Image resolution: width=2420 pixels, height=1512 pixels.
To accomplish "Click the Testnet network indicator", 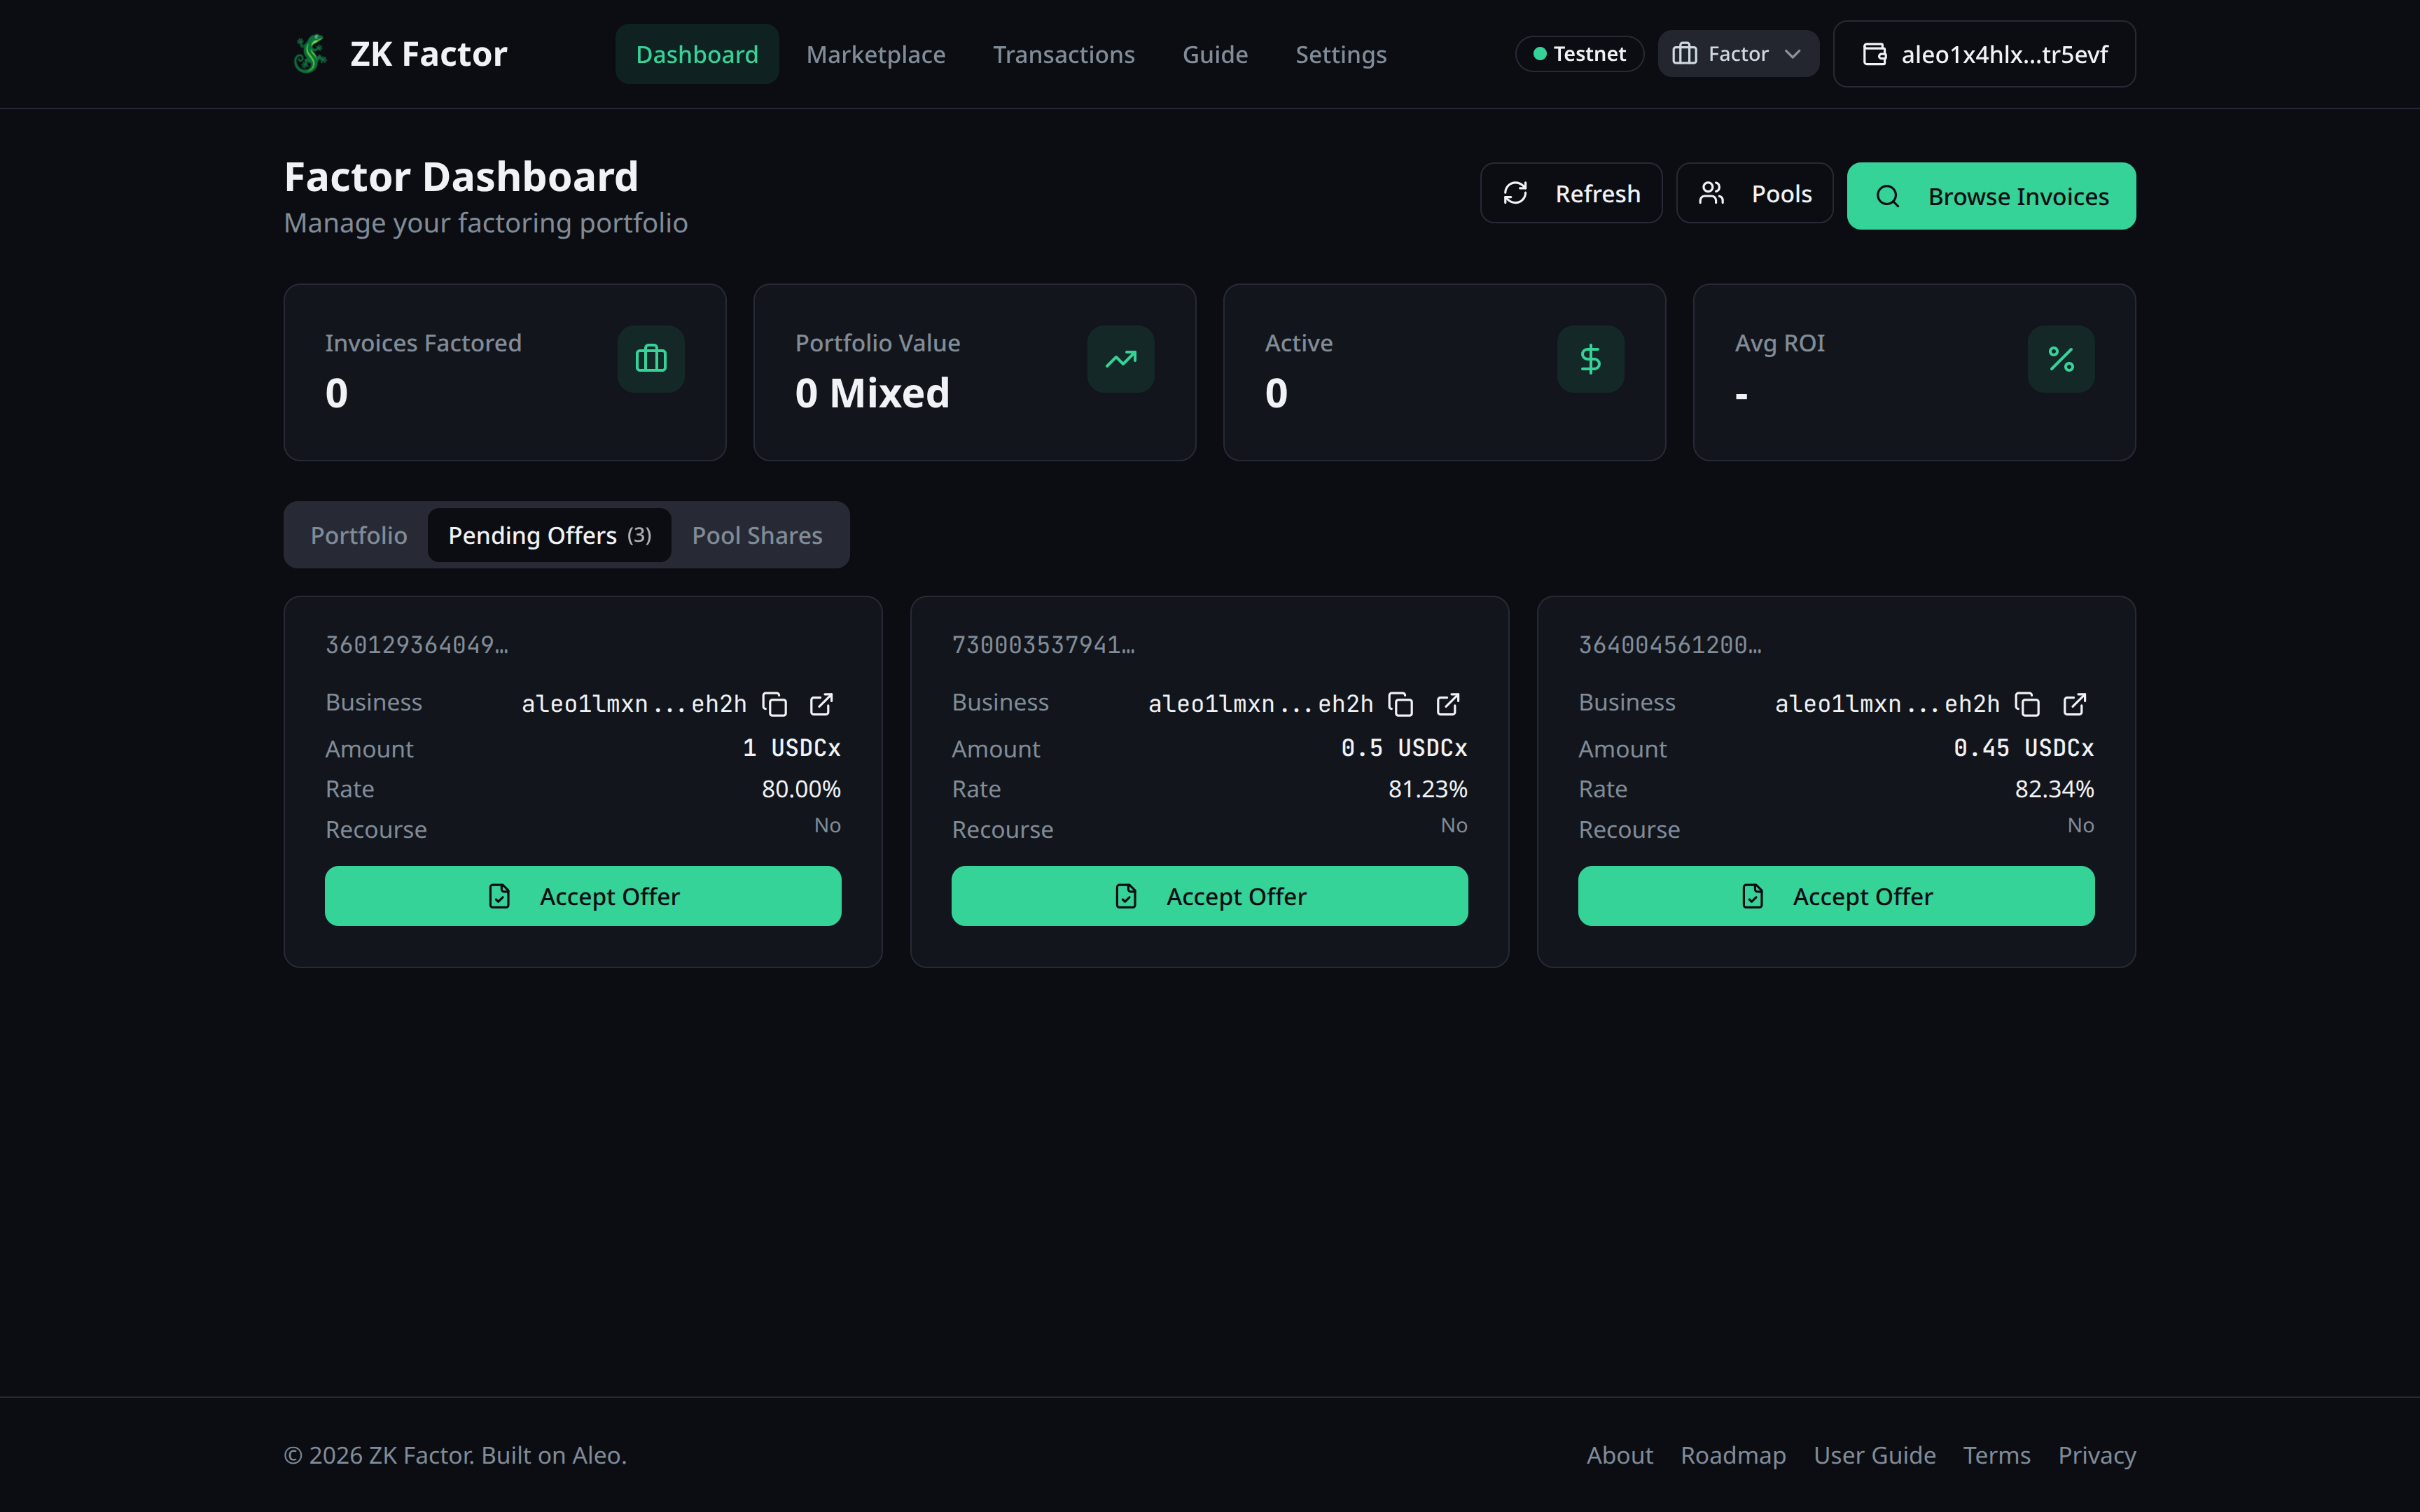I will pyautogui.click(x=1579, y=54).
